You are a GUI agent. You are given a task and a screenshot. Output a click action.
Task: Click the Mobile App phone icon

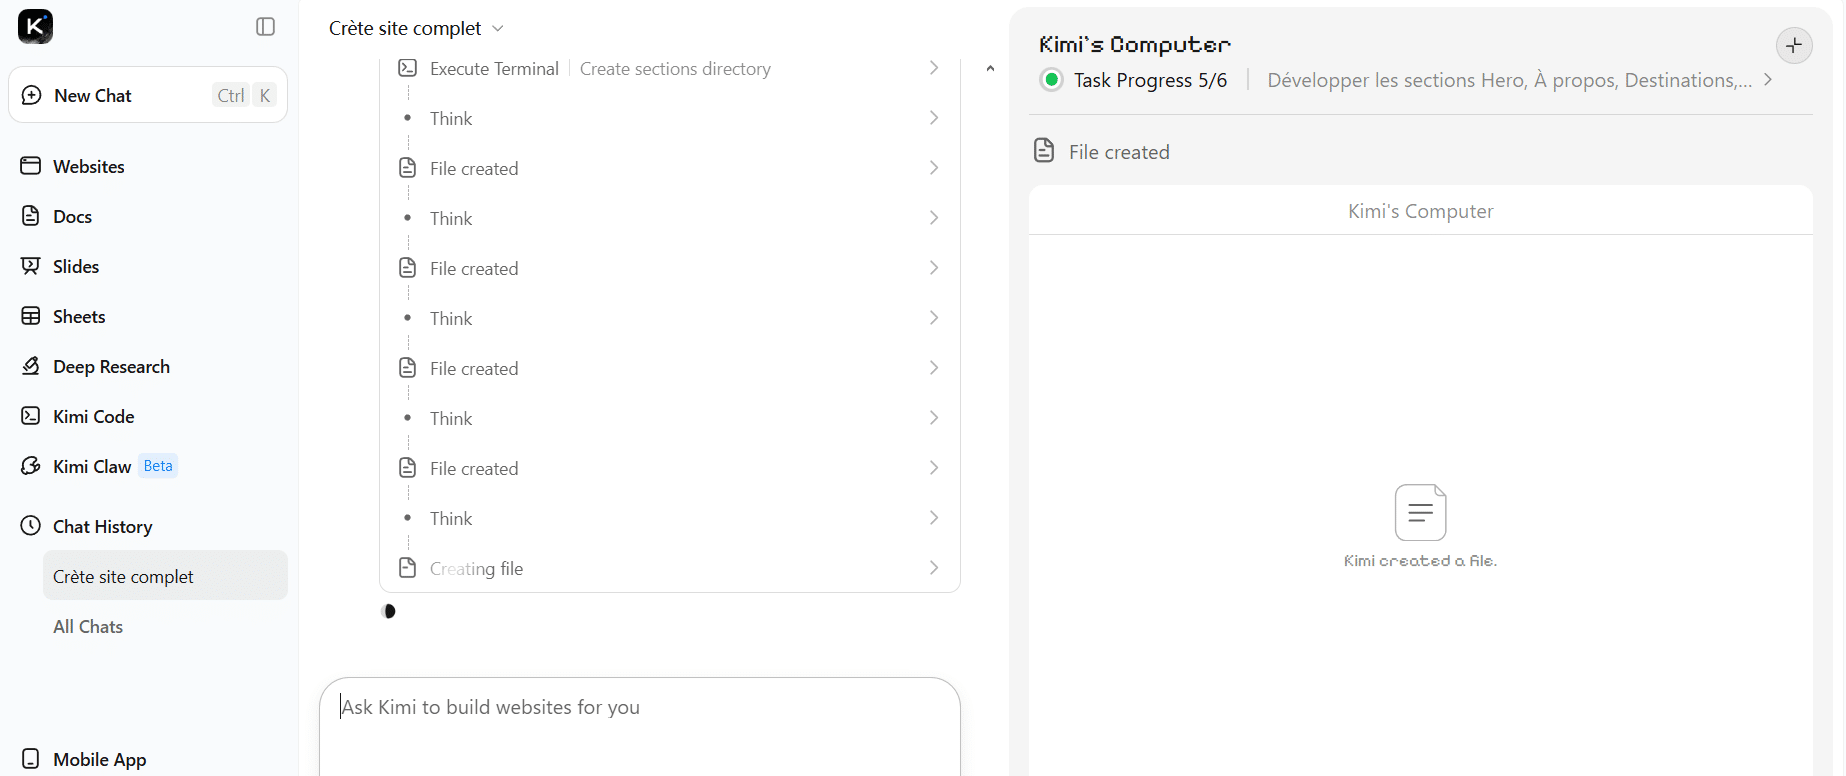(31, 759)
